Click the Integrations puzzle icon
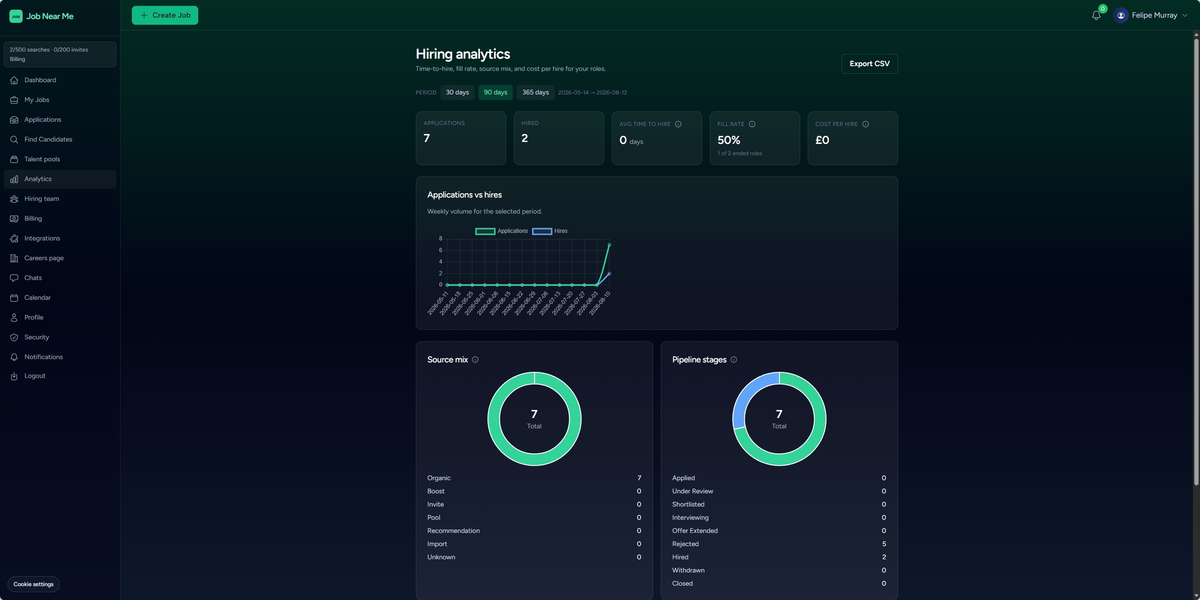 pos(14,238)
